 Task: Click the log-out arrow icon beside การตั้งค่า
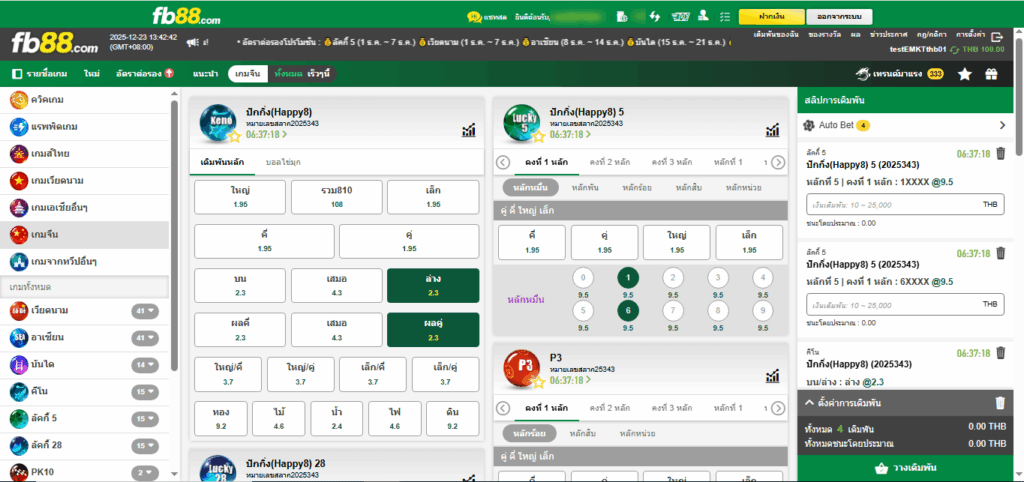997,37
